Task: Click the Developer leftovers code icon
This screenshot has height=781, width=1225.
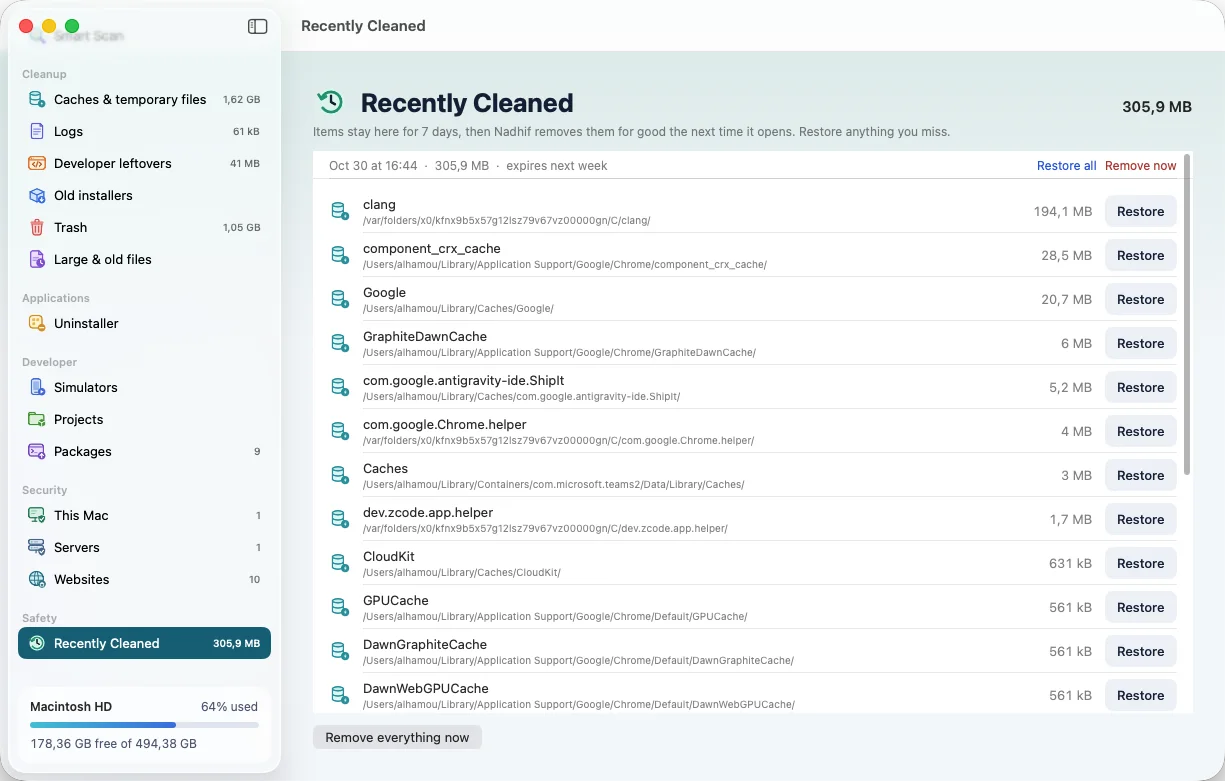Action: pyautogui.click(x=37, y=163)
